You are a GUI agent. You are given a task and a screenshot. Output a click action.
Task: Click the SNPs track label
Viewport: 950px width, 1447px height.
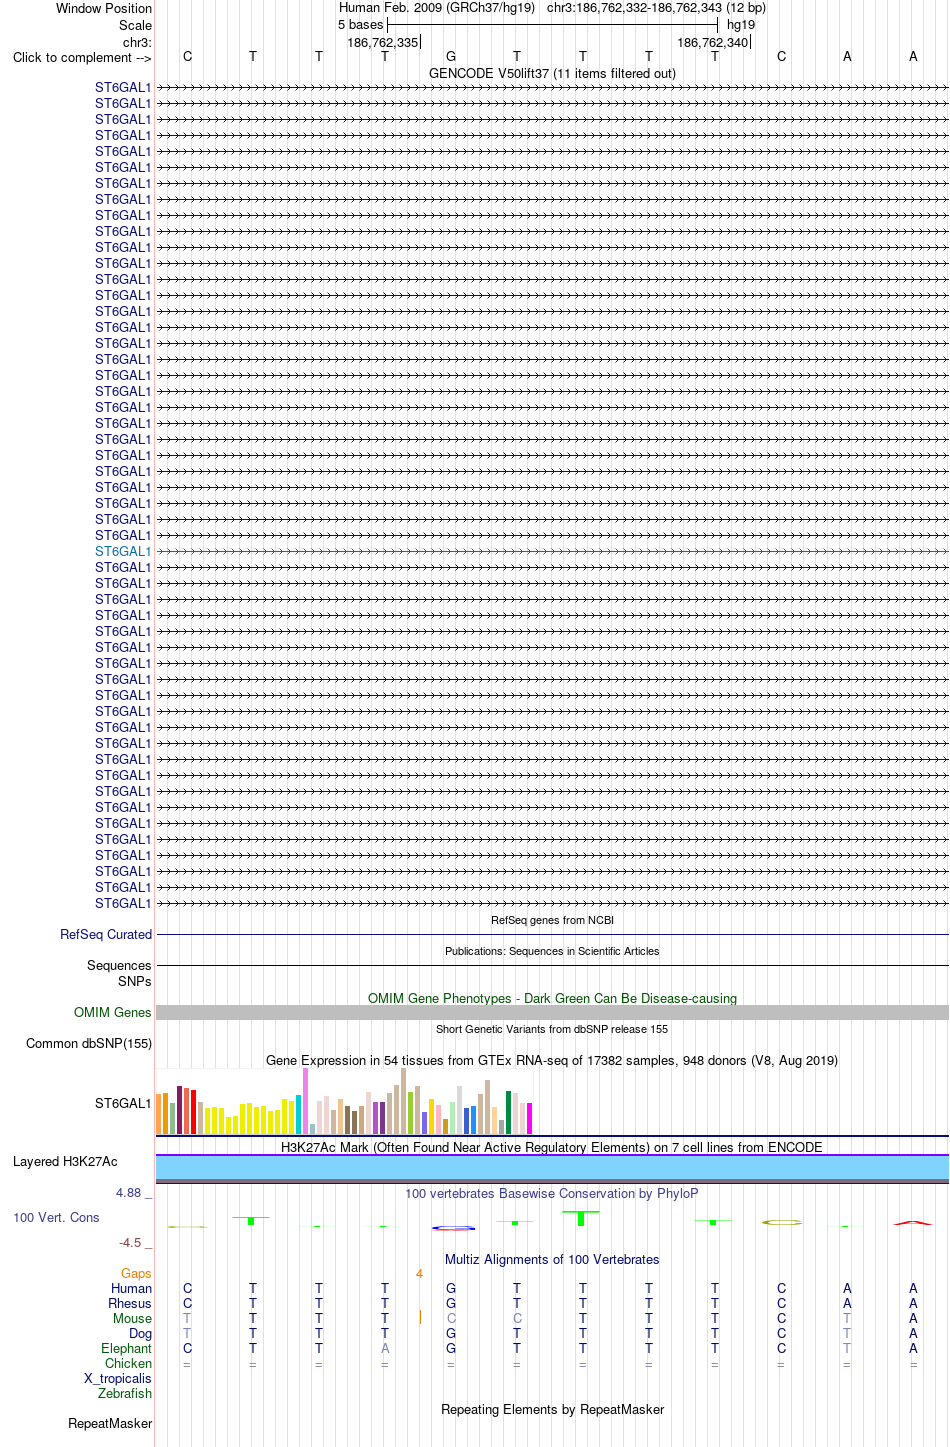coord(134,981)
